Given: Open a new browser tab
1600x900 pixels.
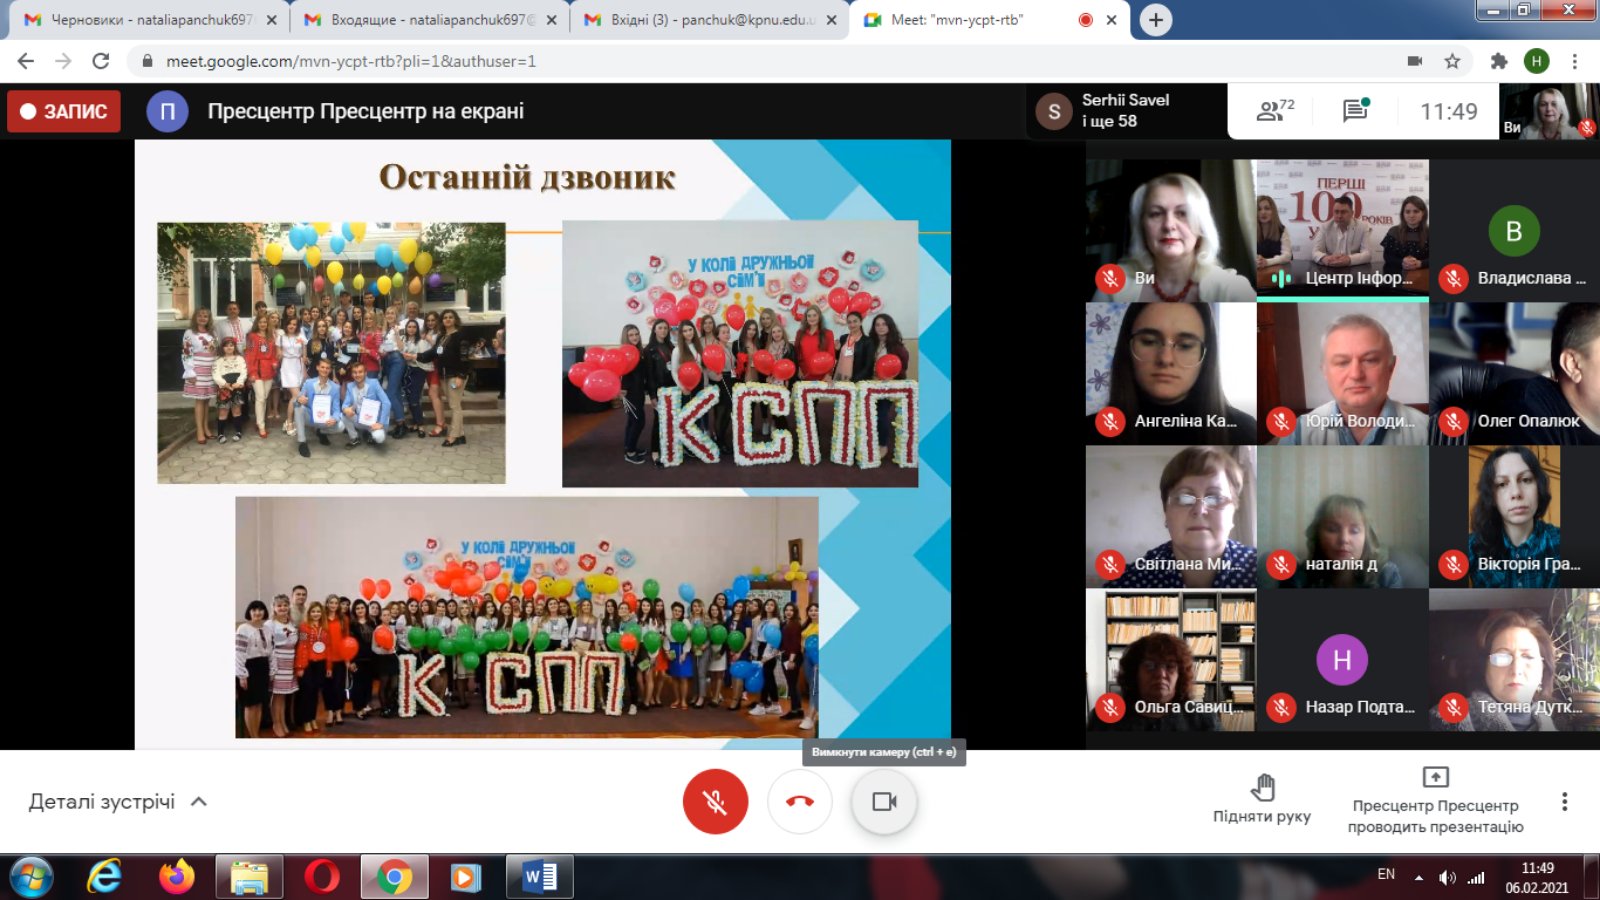Looking at the screenshot, I should click(x=1155, y=20).
